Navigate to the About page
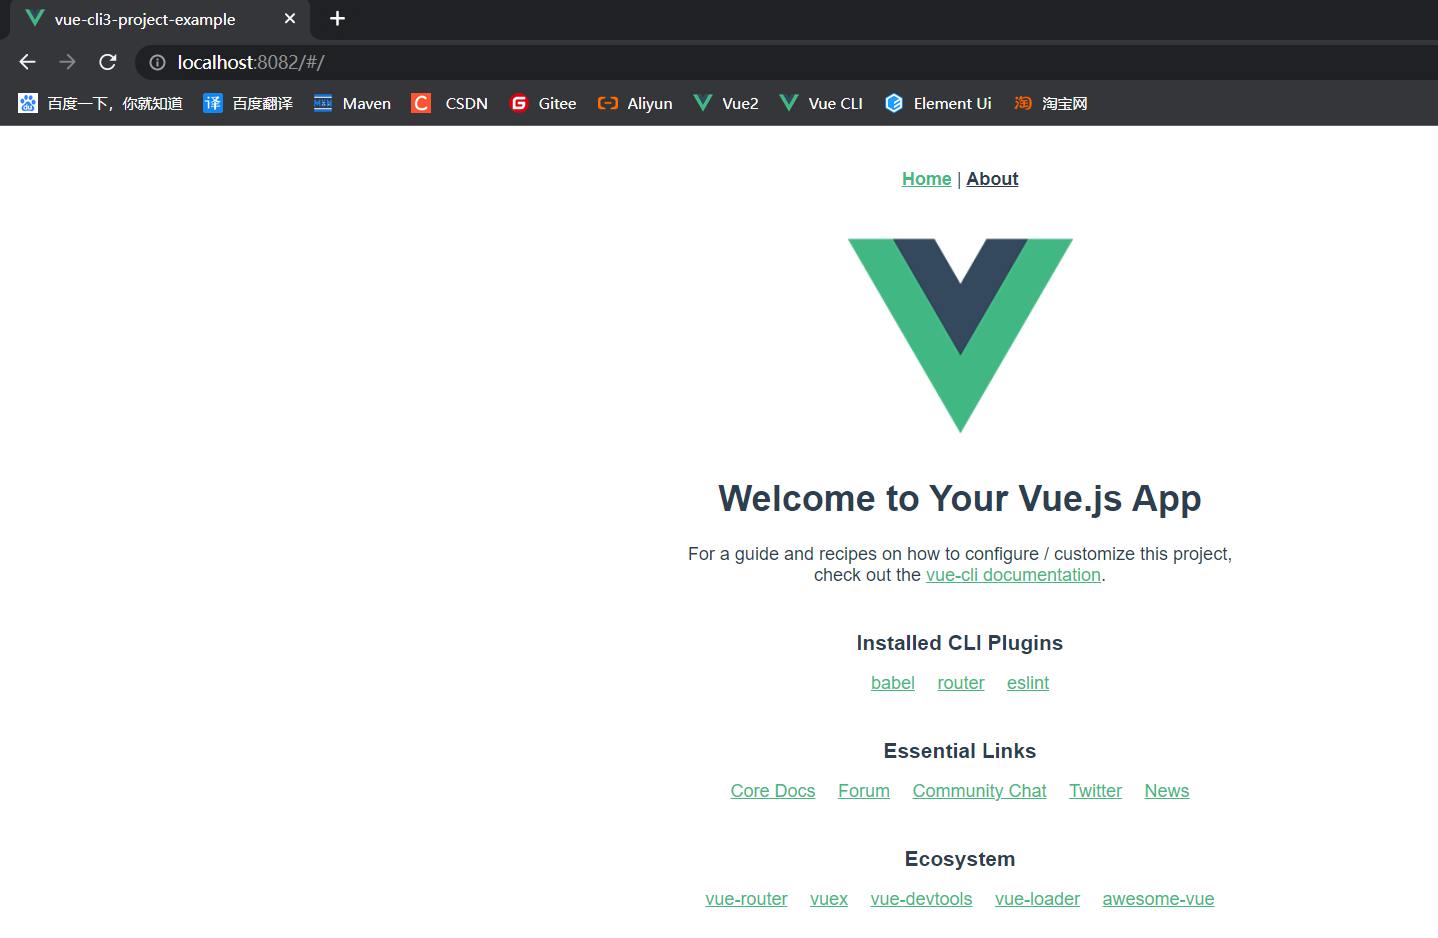Viewport: 1438px width, 938px height. pyautogui.click(x=991, y=178)
